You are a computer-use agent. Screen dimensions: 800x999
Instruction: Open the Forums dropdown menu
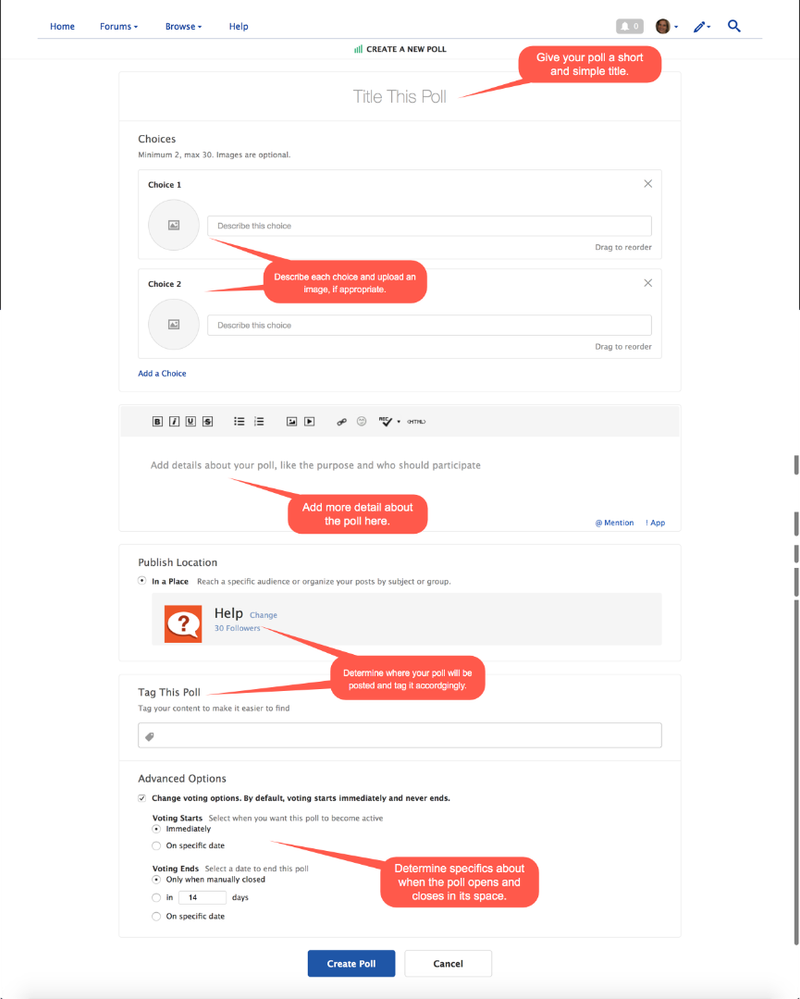pos(119,26)
